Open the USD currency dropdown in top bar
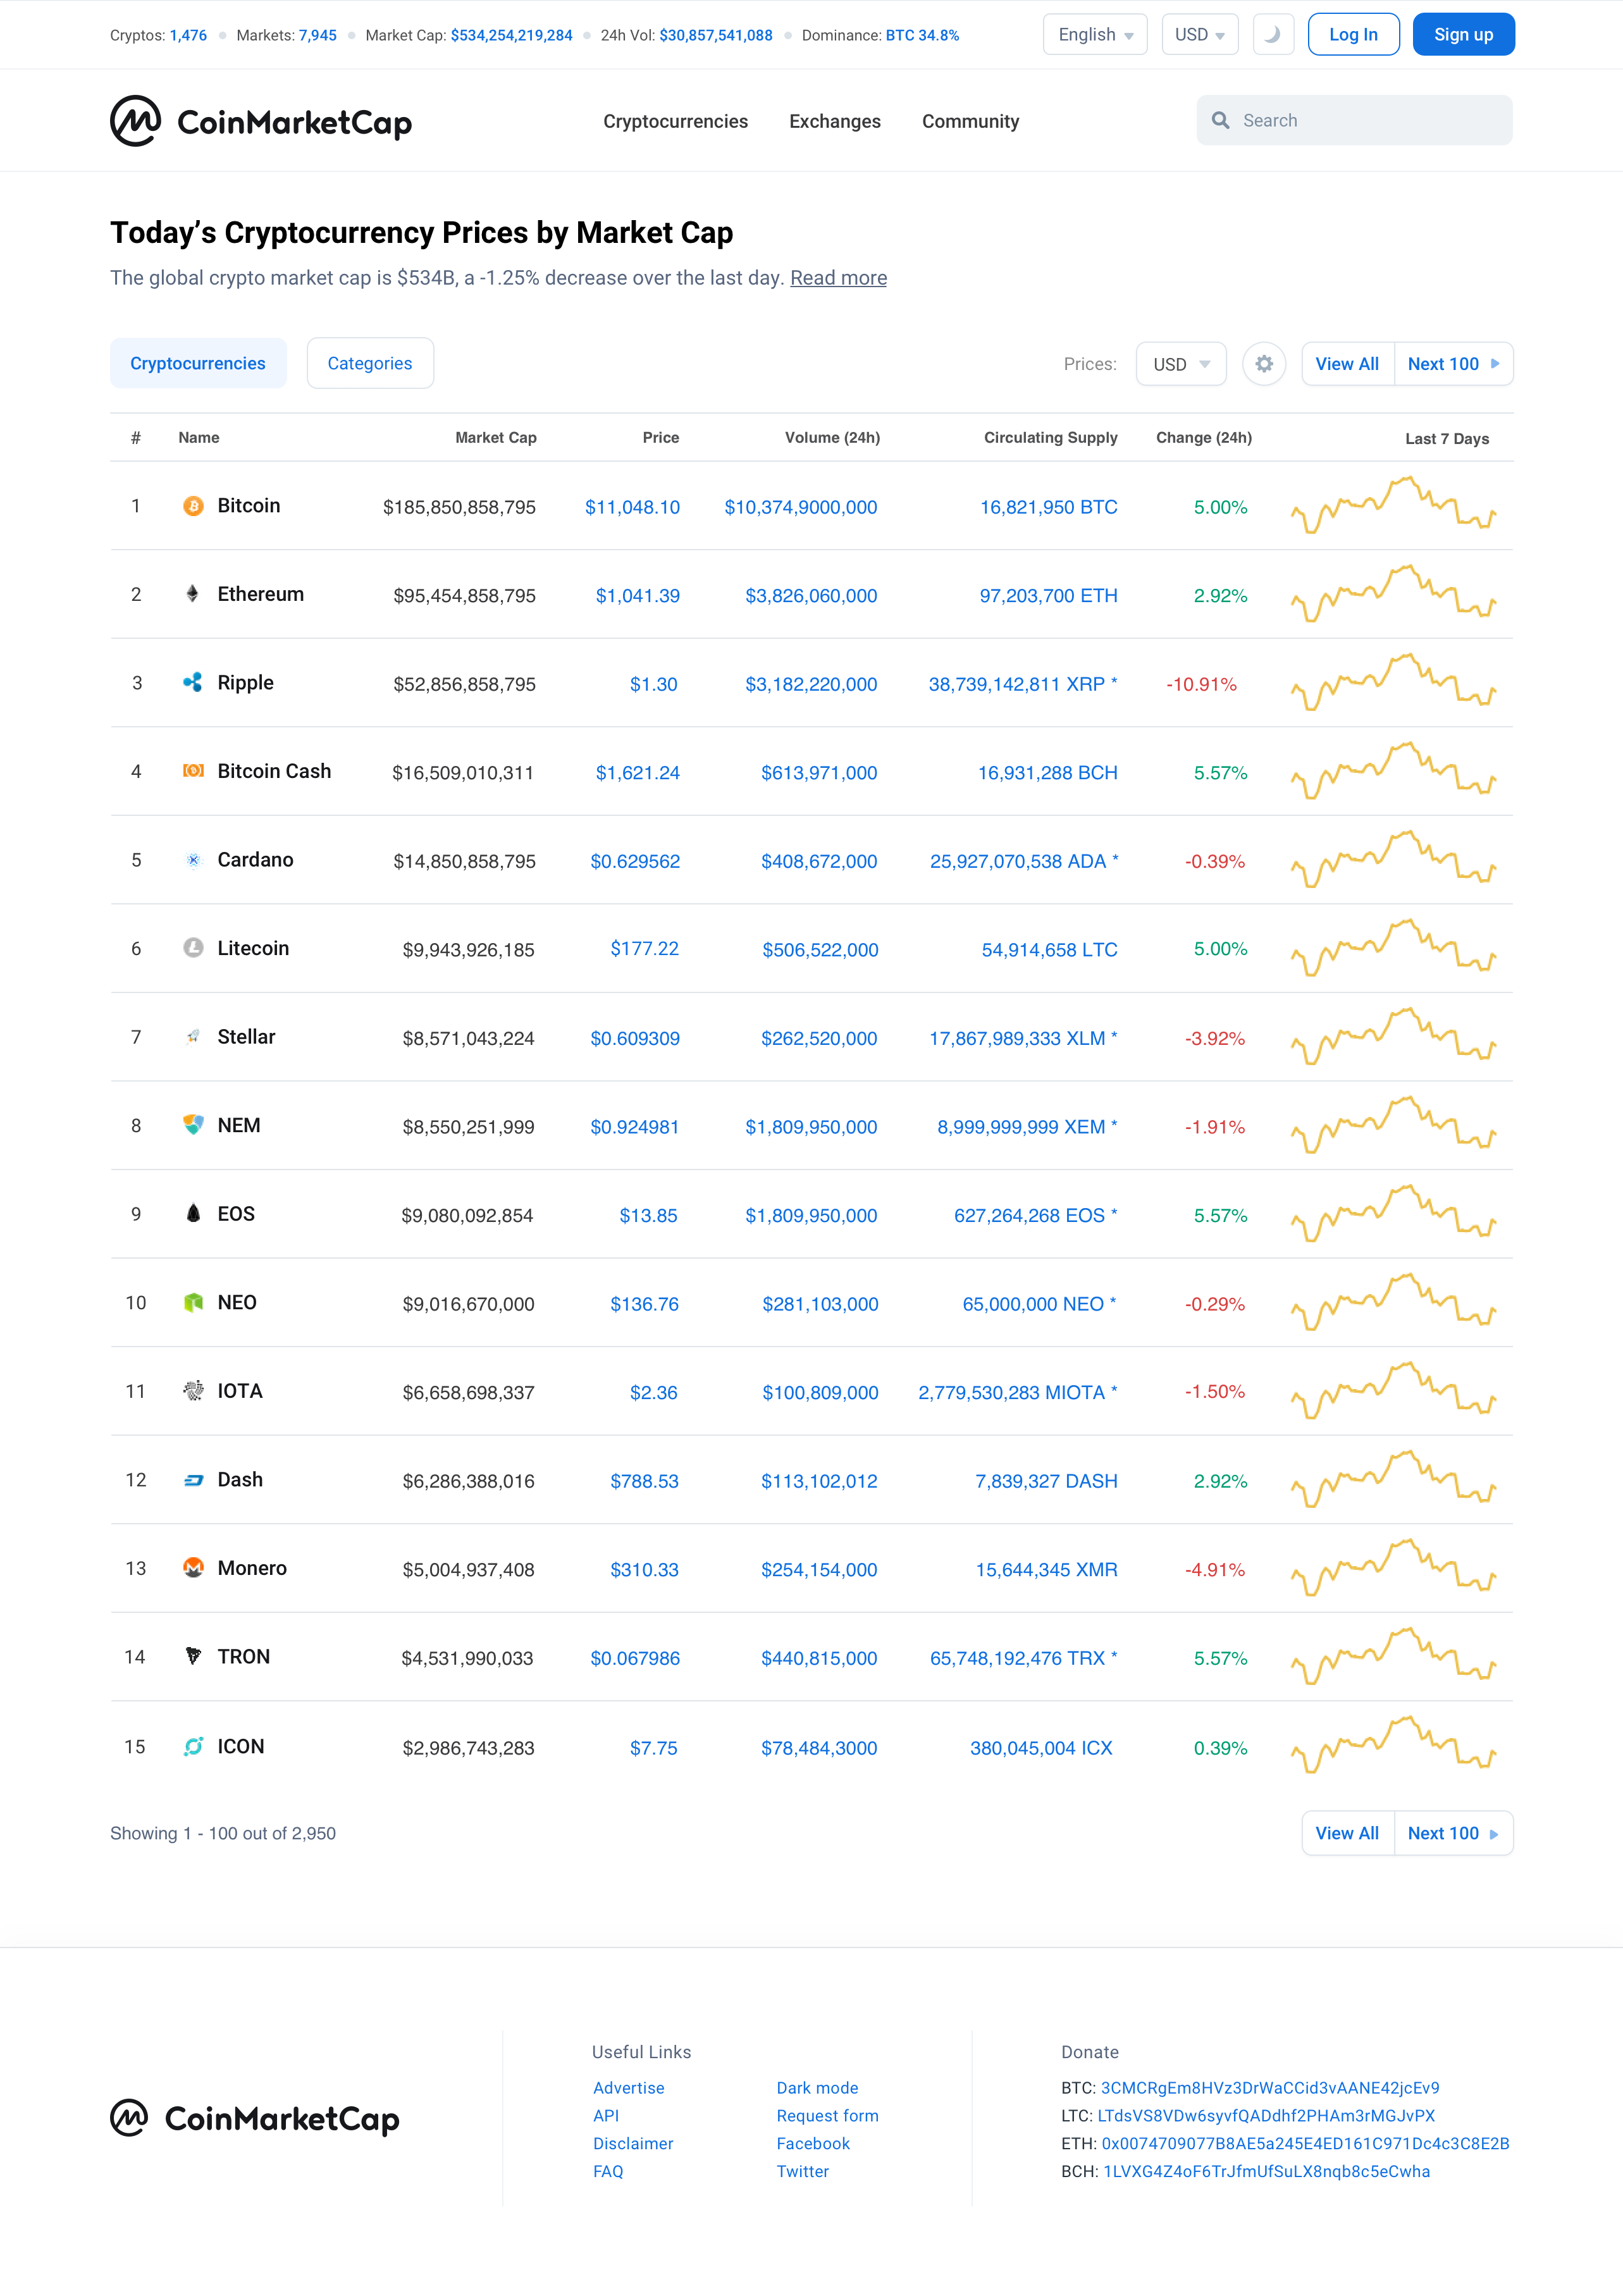The height and width of the screenshot is (2296, 1623). (x=1200, y=35)
